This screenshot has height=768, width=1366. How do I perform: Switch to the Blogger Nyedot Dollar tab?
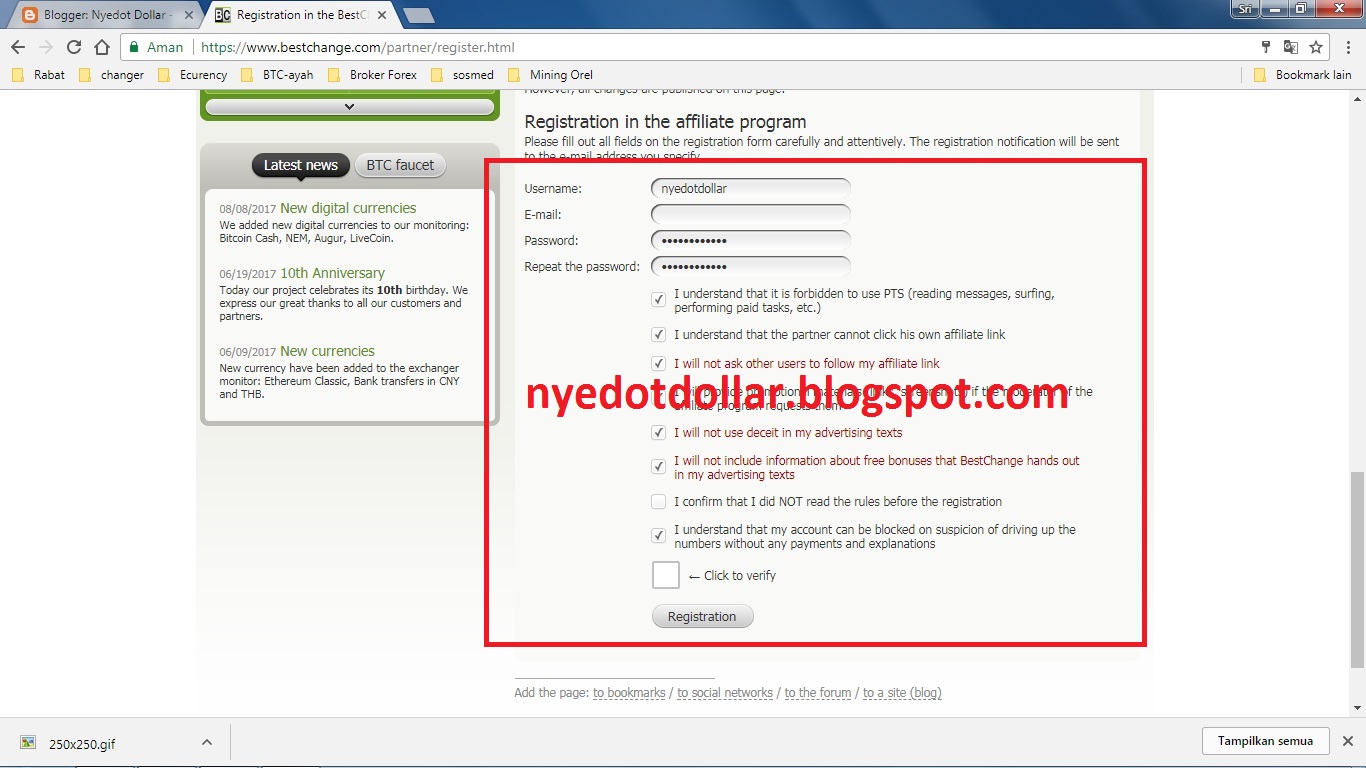pos(105,15)
